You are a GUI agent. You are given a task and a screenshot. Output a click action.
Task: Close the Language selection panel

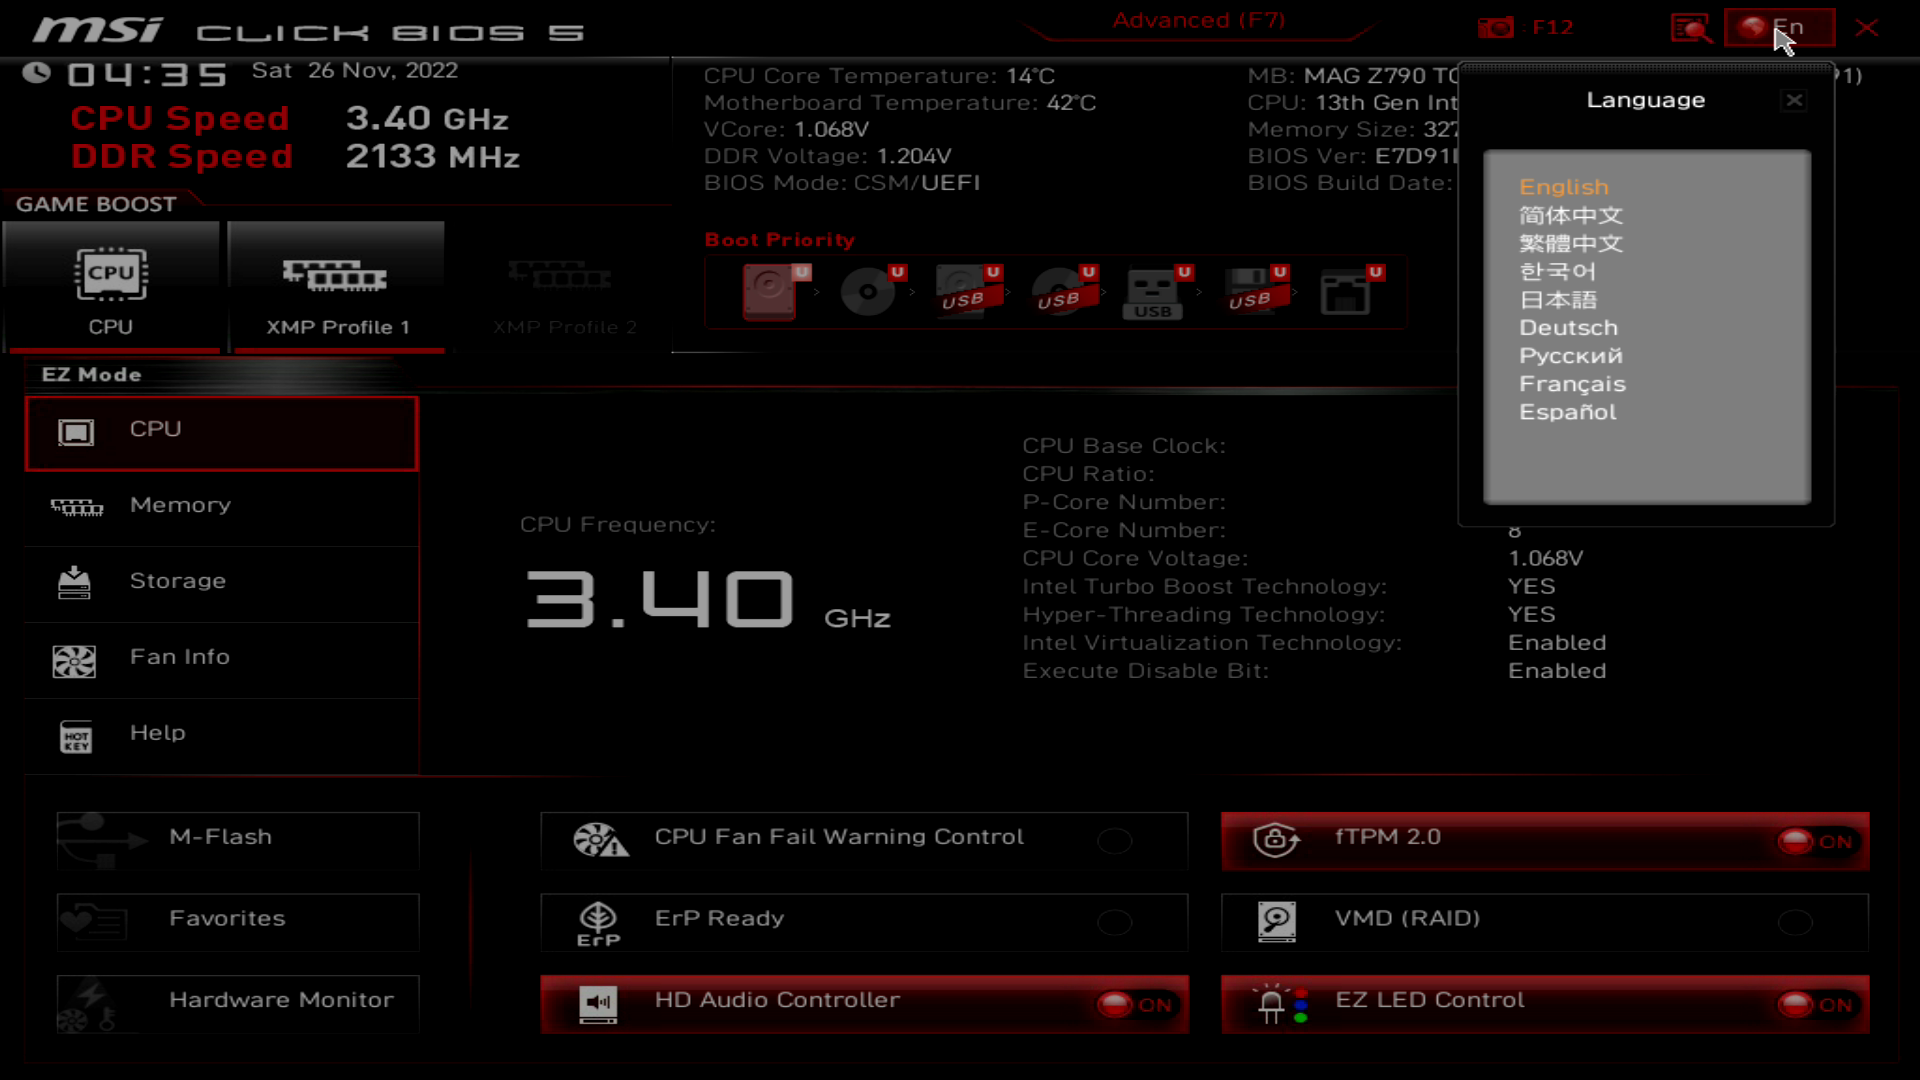click(1795, 100)
